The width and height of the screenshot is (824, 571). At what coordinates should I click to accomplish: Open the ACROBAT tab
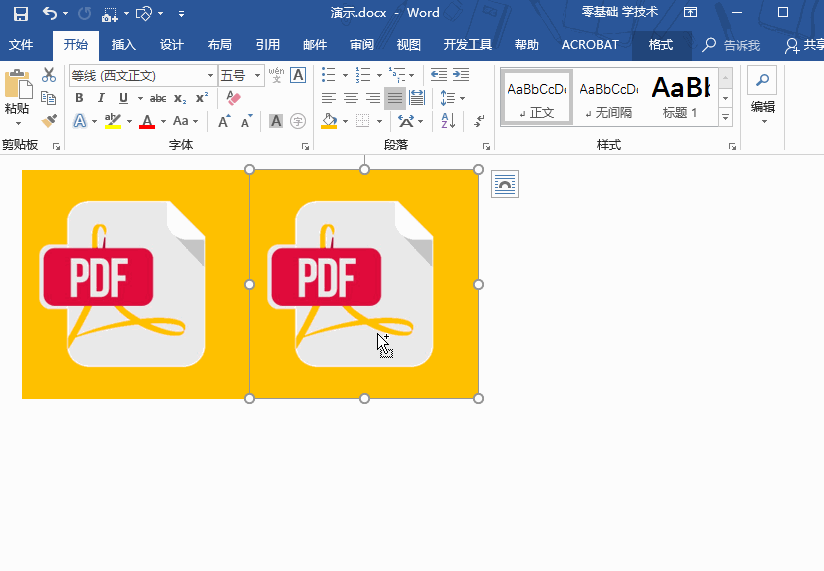(590, 45)
